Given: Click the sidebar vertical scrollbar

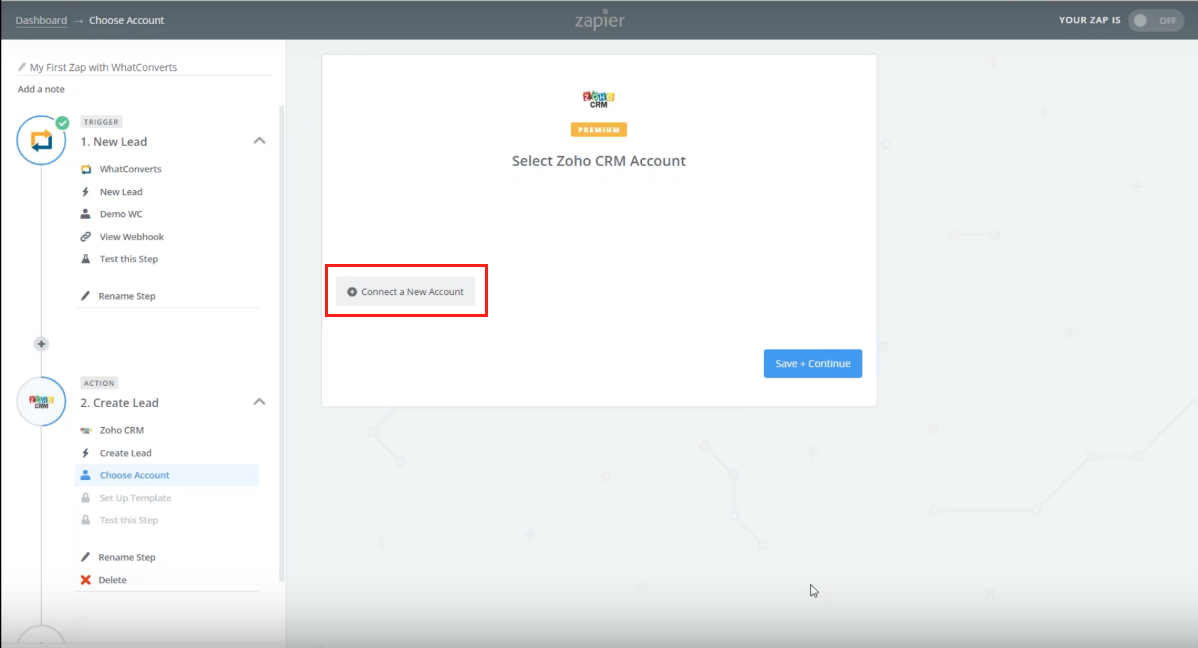Looking at the screenshot, I should click(281, 344).
